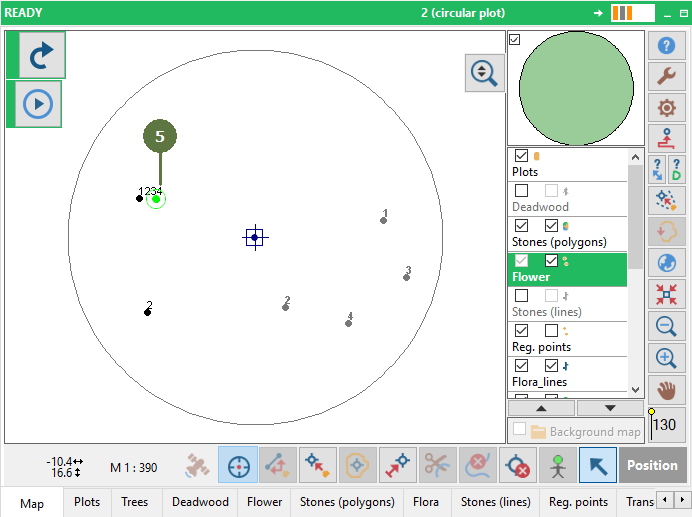Image resolution: width=692 pixels, height=517 pixels.
Task: Switch to the Flower tab
Action: coord(264,502)
